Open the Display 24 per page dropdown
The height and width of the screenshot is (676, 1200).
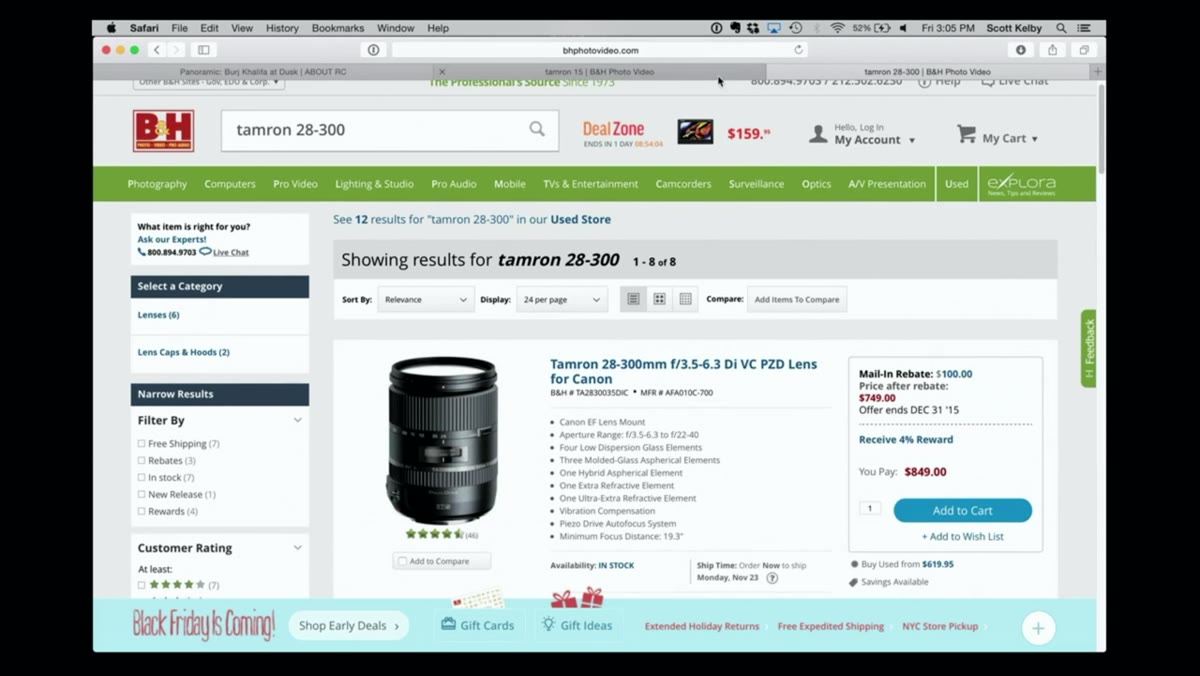coord(561,299)
